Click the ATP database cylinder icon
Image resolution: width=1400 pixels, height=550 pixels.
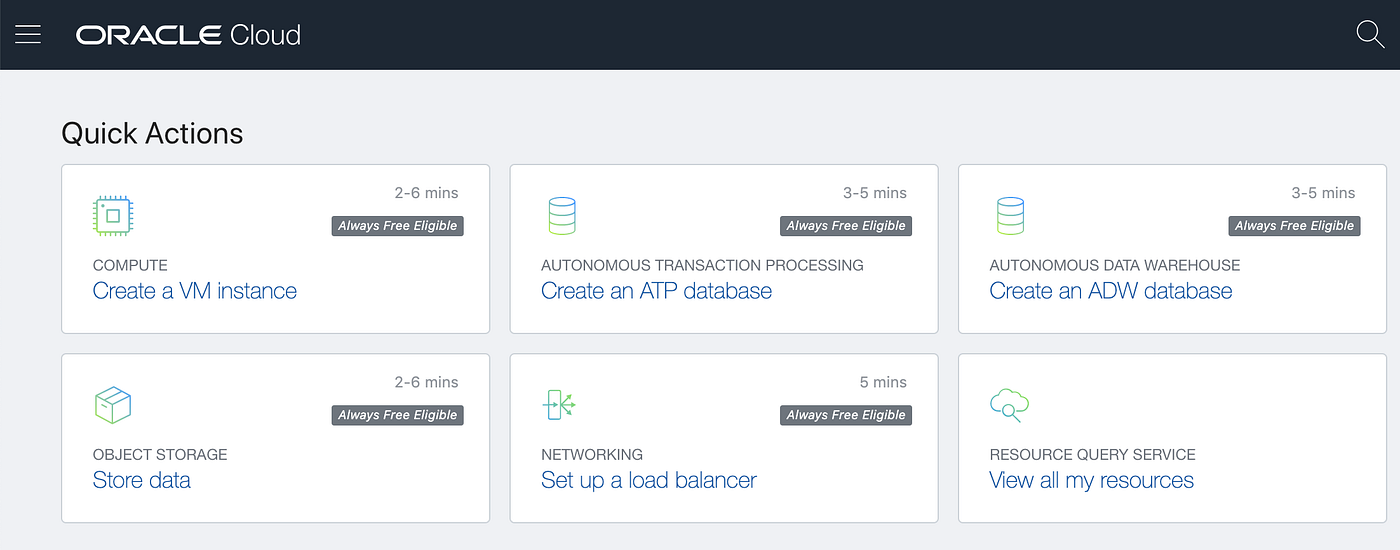[562, 216]
